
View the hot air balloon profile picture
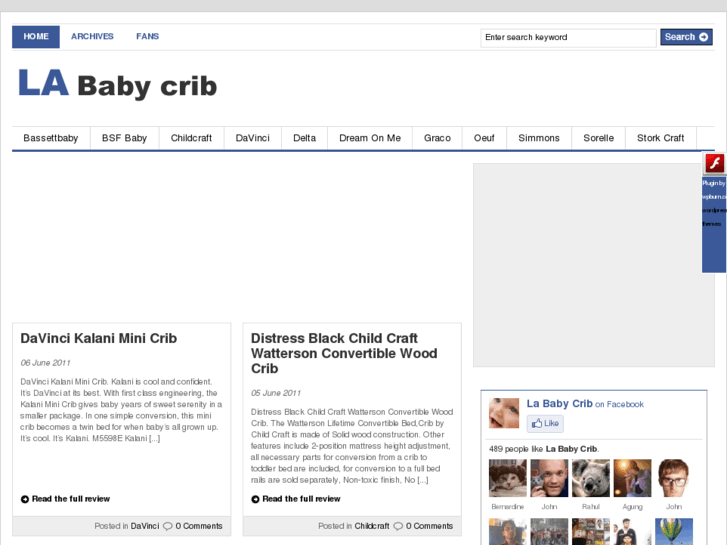pyautogui.click(x=674, y=532)
